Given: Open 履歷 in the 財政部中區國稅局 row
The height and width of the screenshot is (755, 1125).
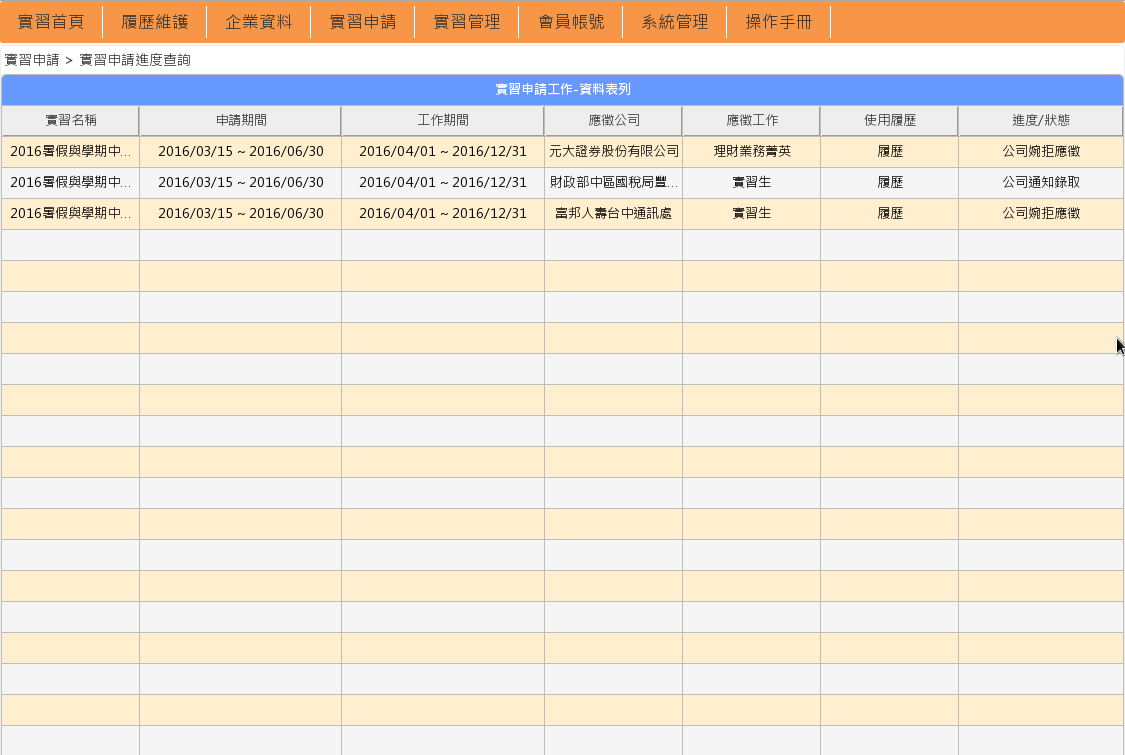Looking at the screenshot, I should pyautogui.click(x=890, y=182).
